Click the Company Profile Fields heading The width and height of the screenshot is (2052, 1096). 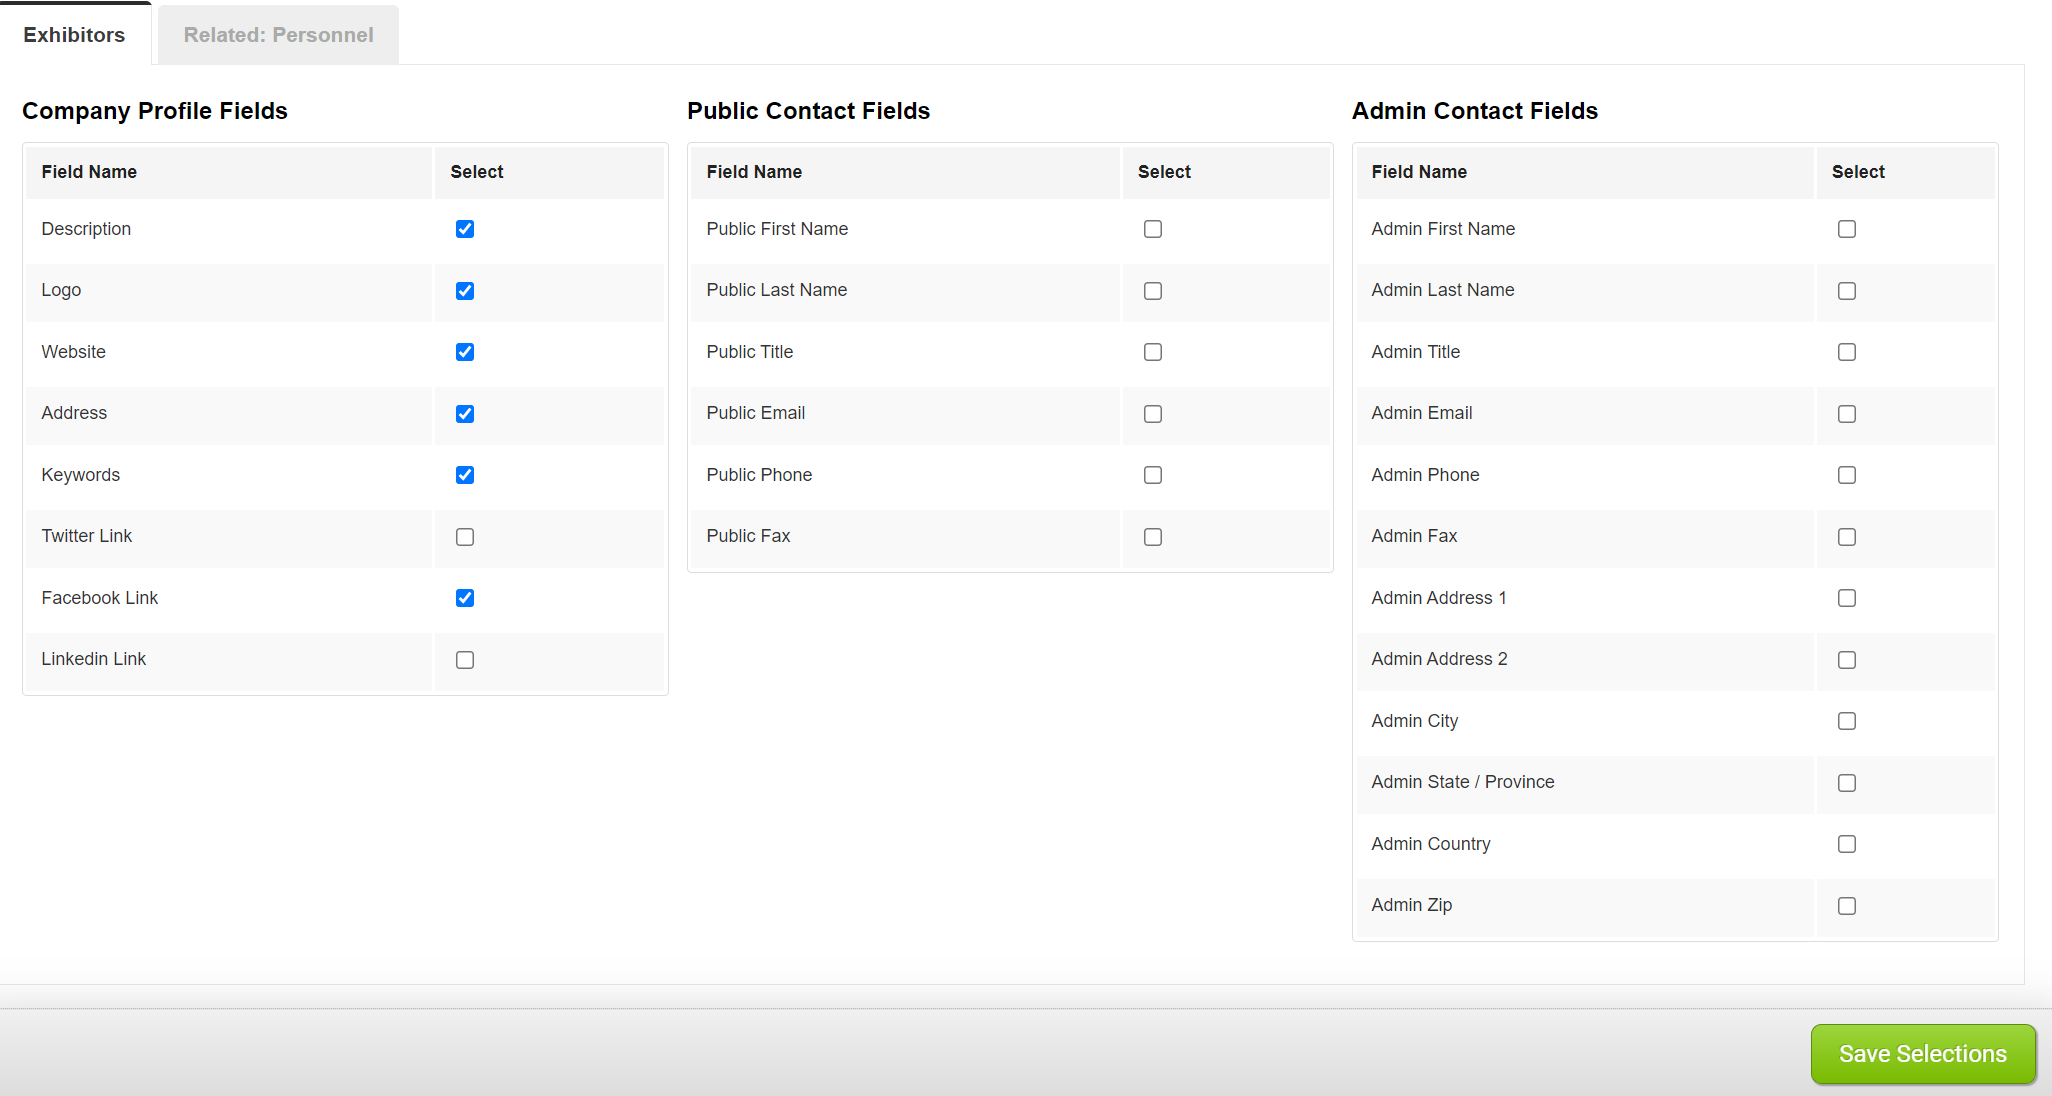pyautogui.click(x=155, y=111)
